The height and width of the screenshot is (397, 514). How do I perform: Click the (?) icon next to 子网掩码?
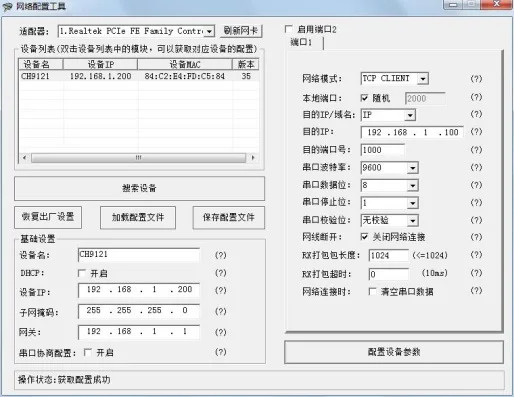point(220,311)
